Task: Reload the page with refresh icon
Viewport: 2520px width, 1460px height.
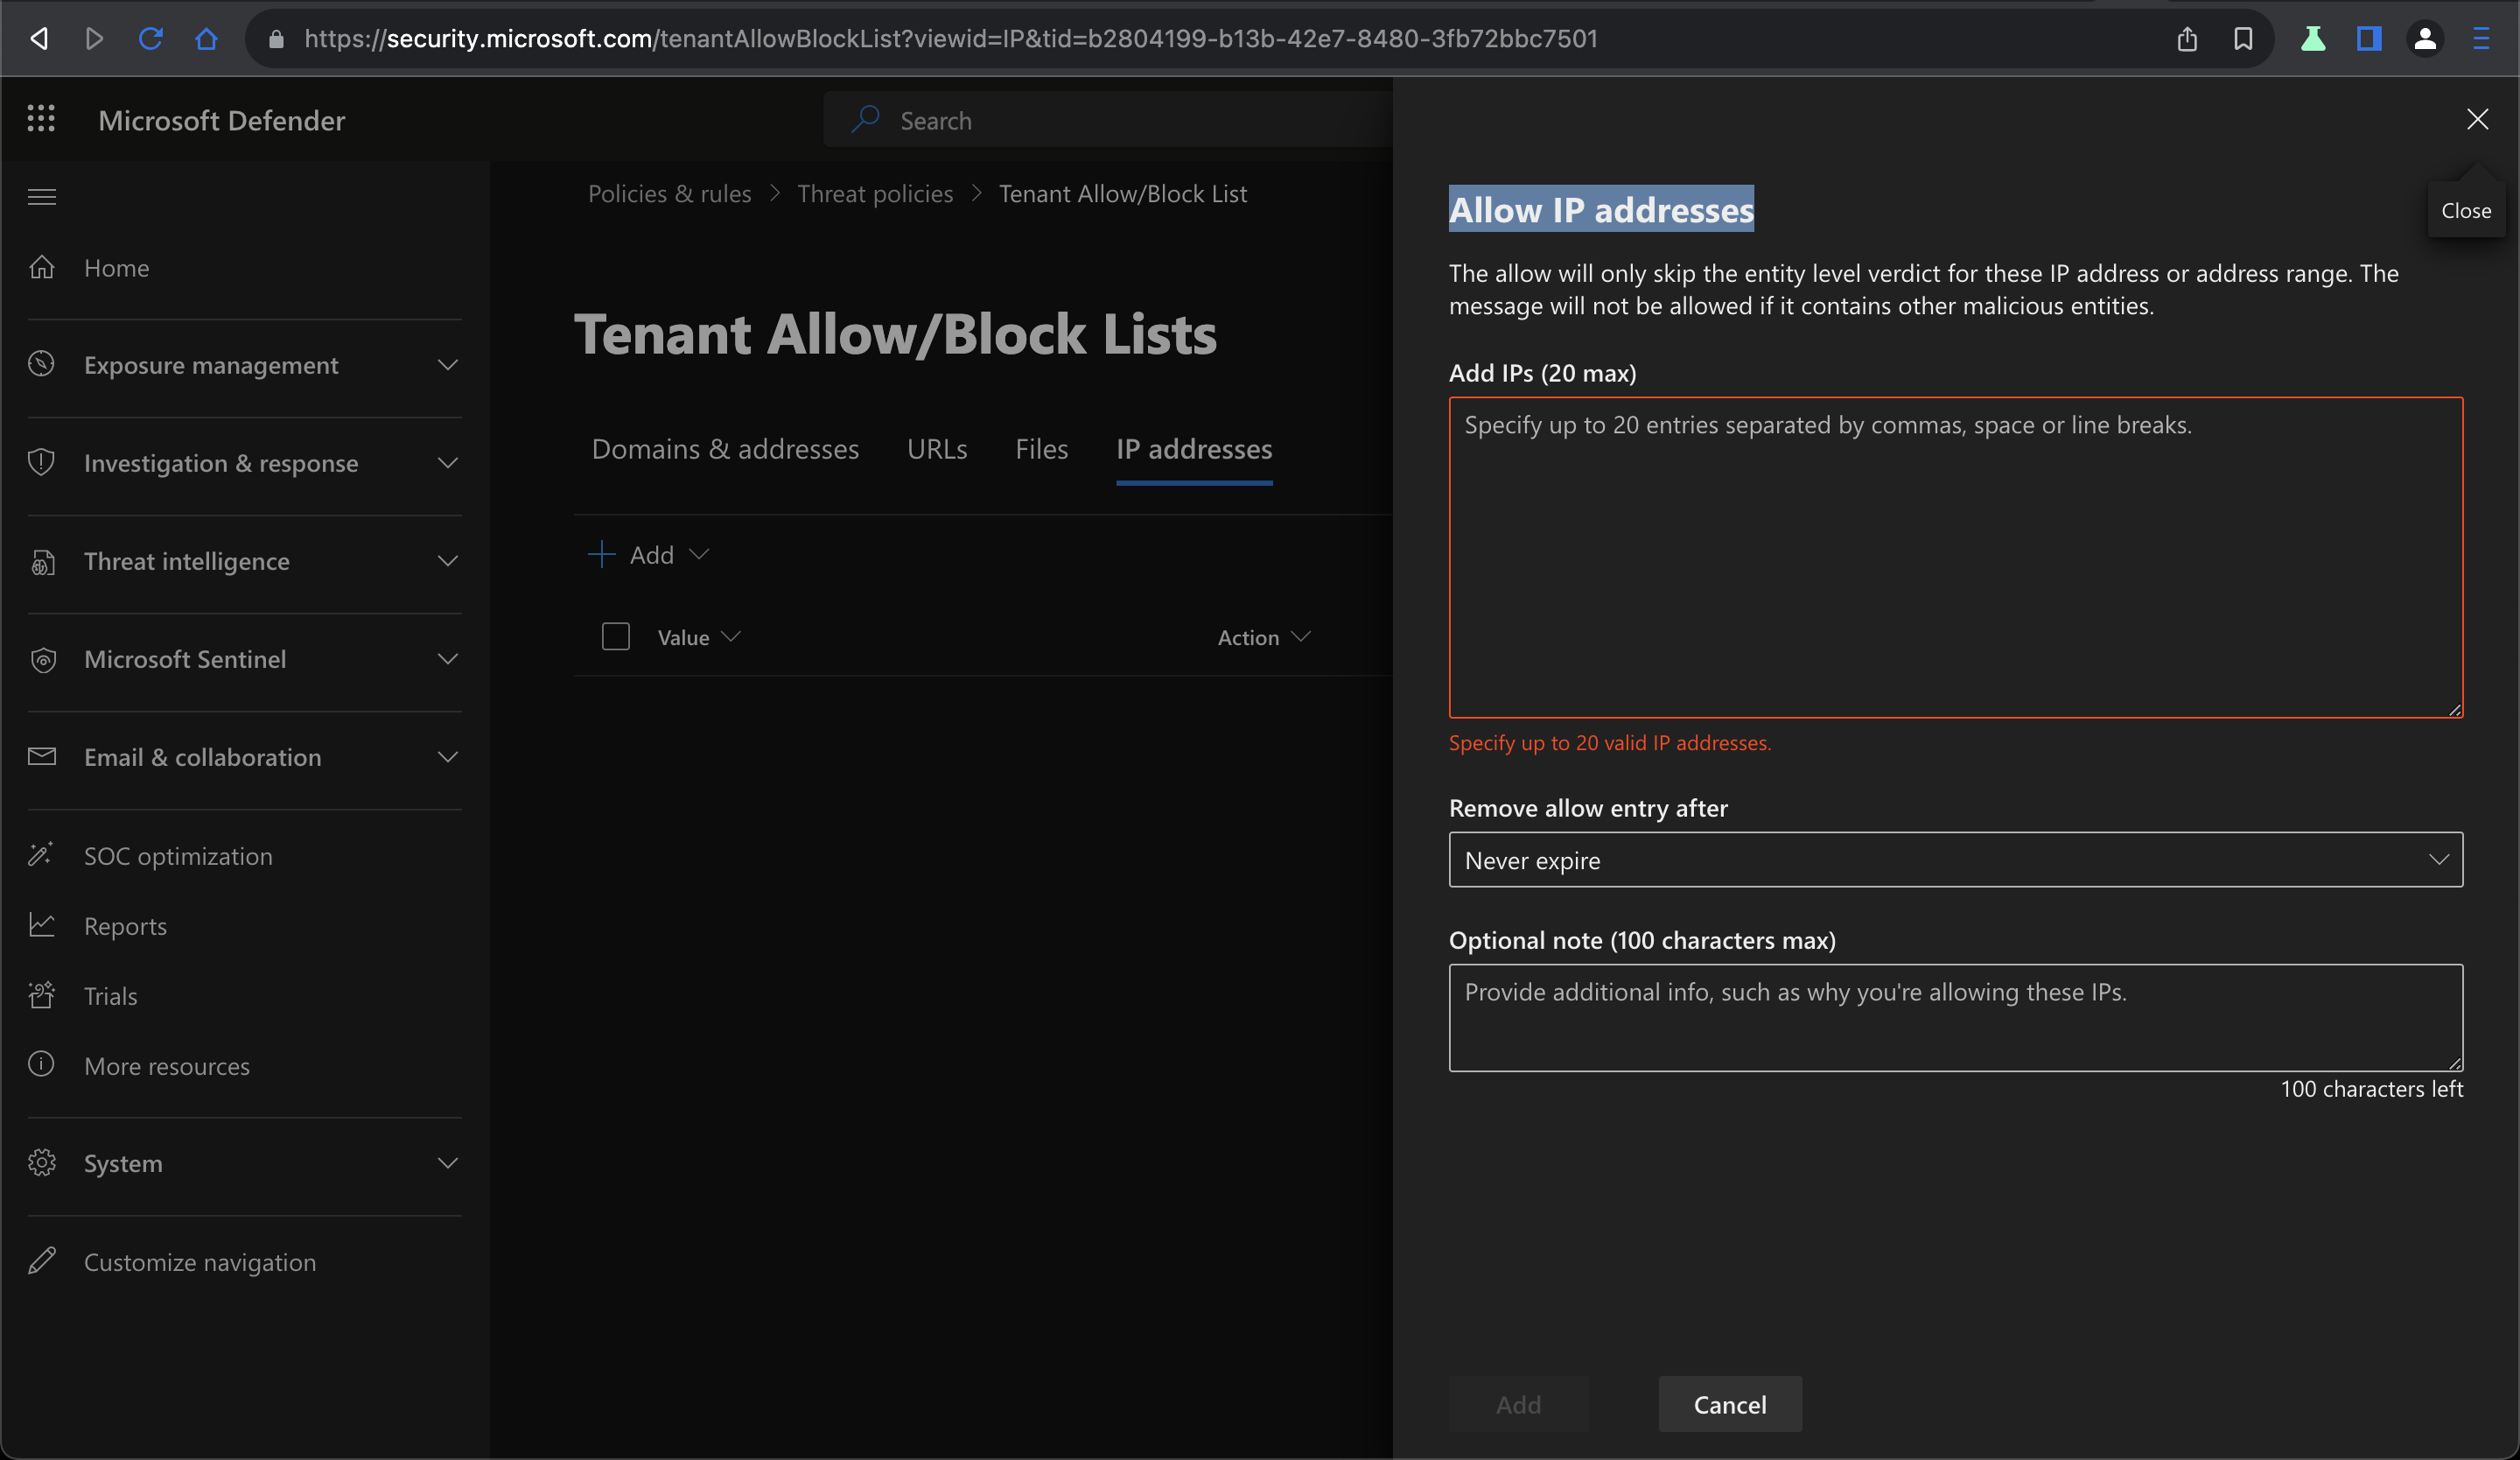Action: click(x=150, y=38)
